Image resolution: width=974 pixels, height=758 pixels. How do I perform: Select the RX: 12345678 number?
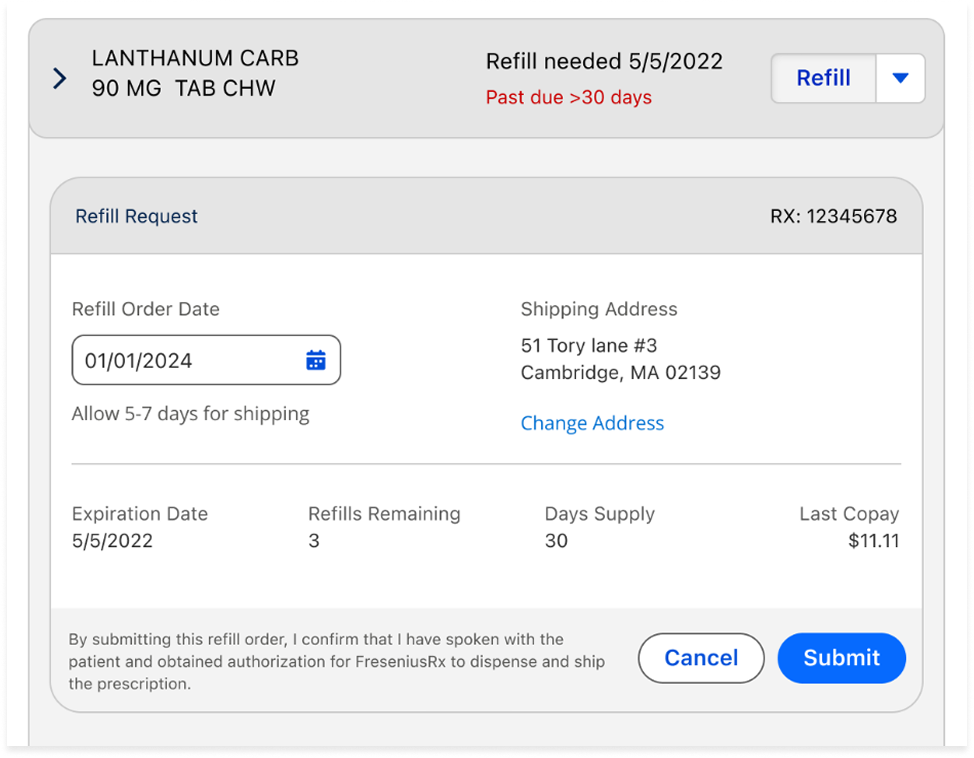[834, 216]
